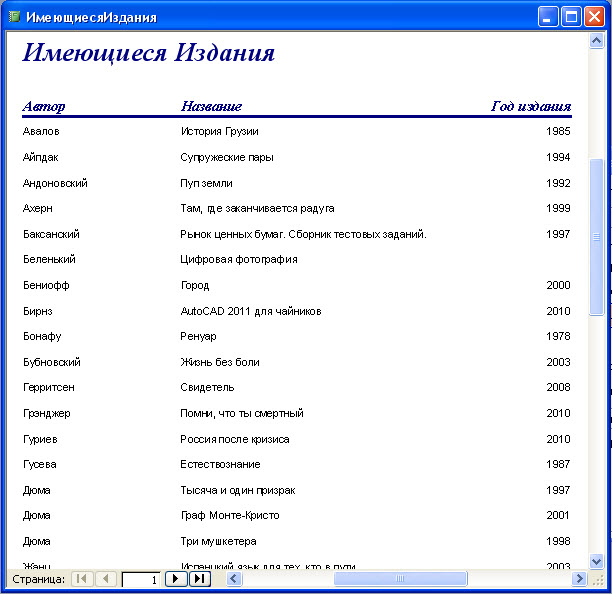Viewport: 612px width, 594px height.
Task: Maximize the ИмеющиесяИздания window
Action: [x=571, y=17]
